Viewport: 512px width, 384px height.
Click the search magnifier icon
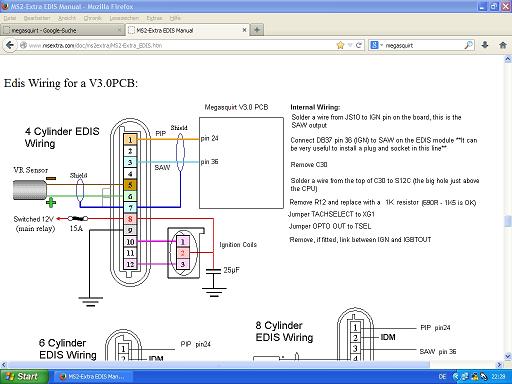click(469, 45)
